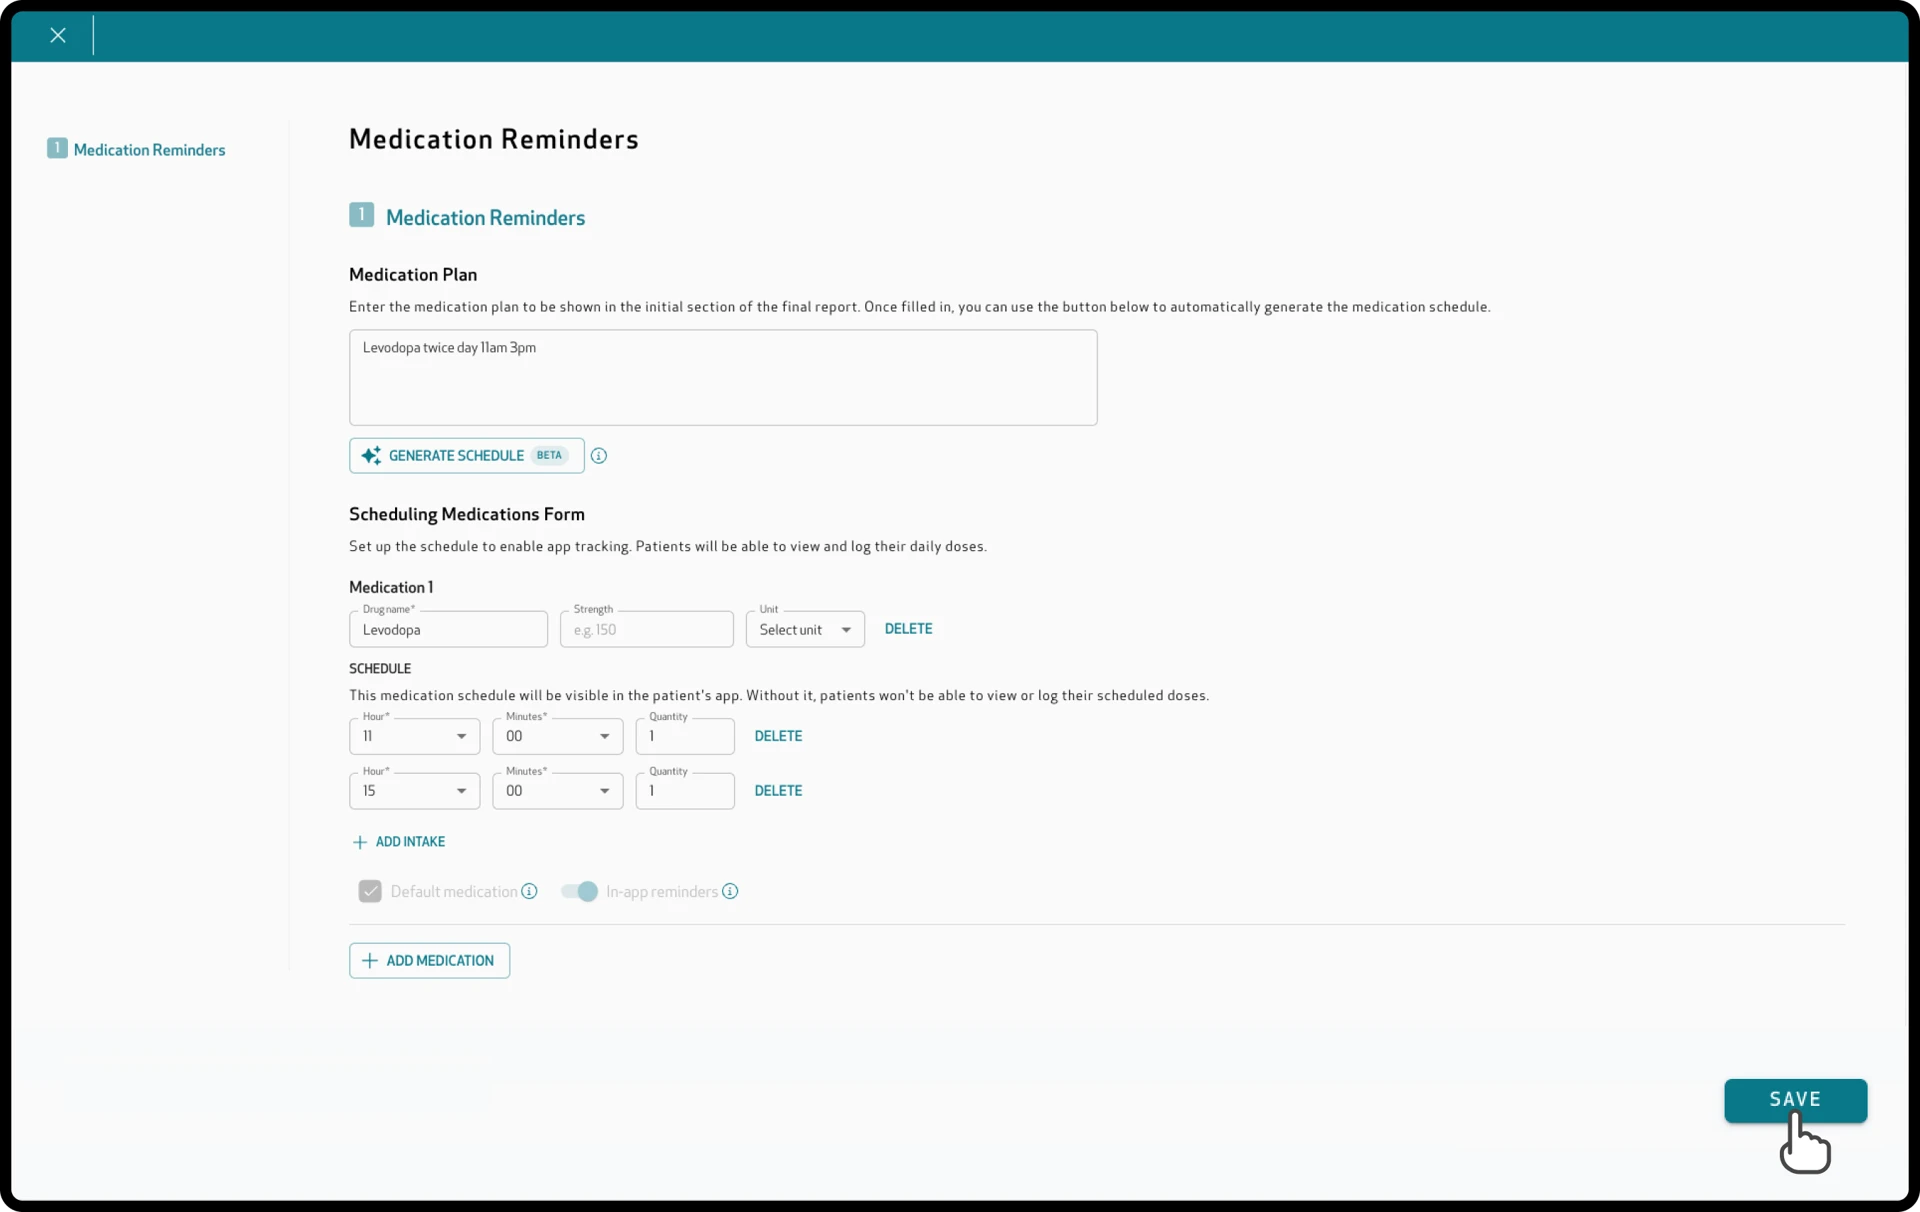Open Minutes dropdown in the 11 o'clock row

click(x=557, y=737)
